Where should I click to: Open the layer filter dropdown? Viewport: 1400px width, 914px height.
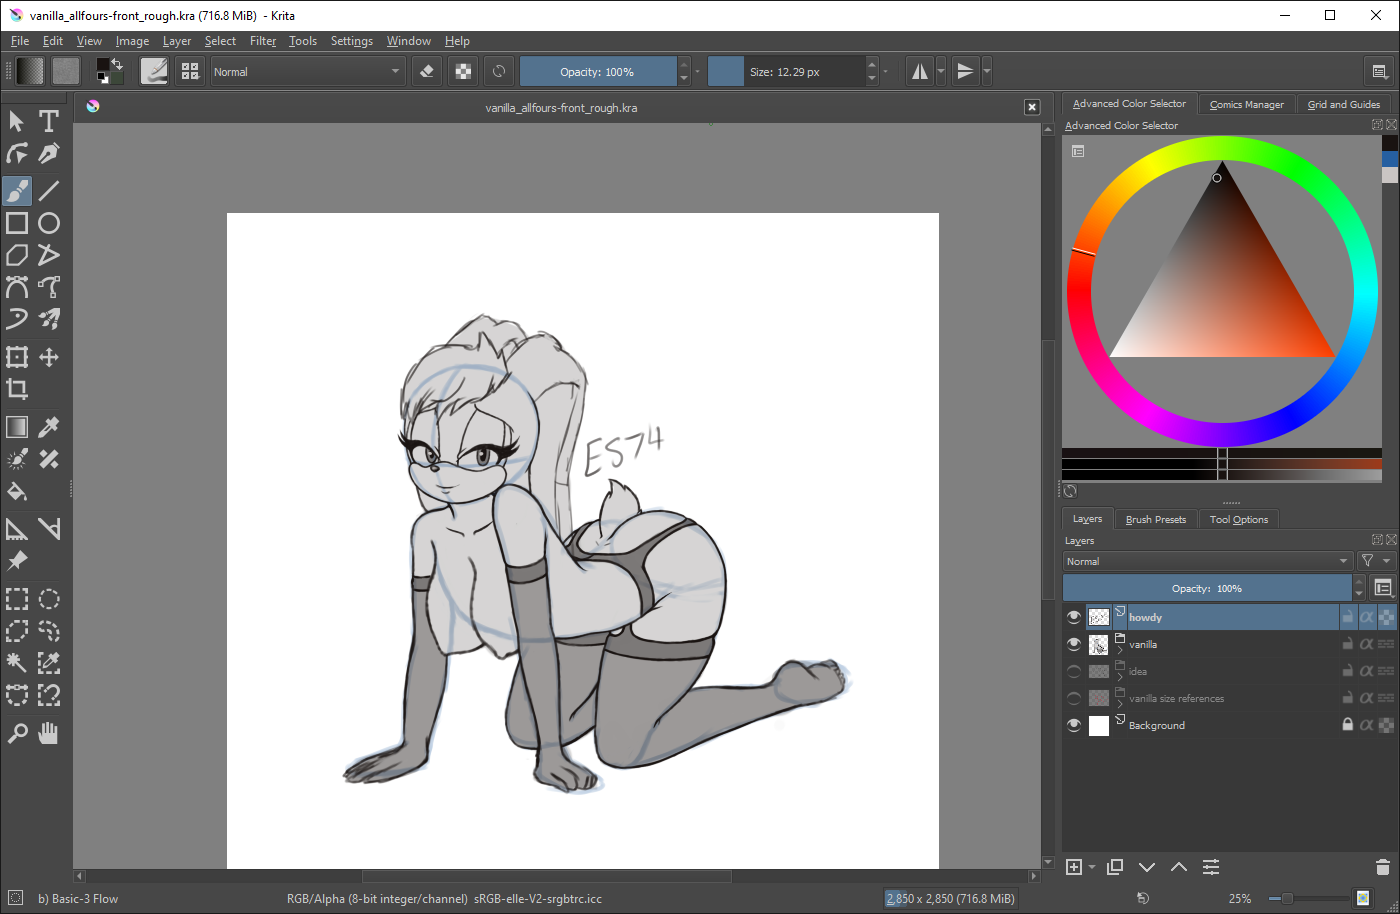(x=1374, y=562)
